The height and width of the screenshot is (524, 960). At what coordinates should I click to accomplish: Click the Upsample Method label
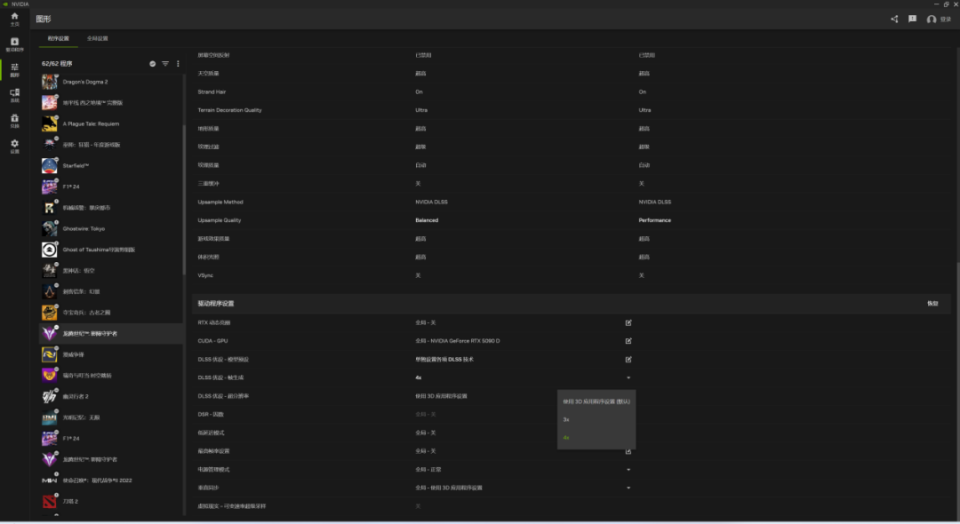pos(220,202)
